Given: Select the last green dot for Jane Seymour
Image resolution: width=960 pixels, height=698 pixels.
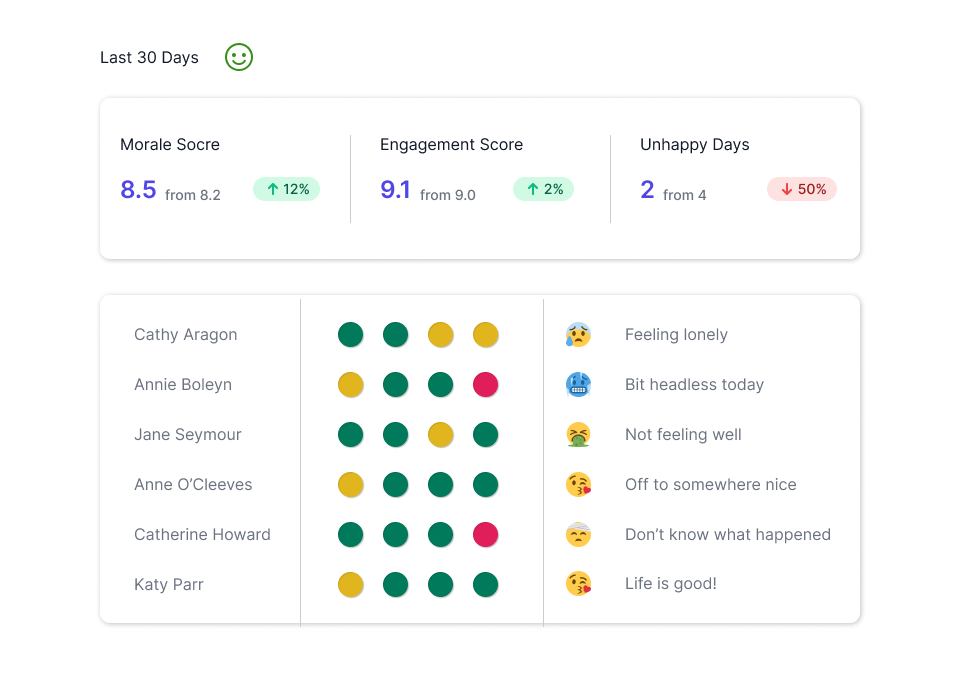Looking at the screenshot, I should point(486,435).
